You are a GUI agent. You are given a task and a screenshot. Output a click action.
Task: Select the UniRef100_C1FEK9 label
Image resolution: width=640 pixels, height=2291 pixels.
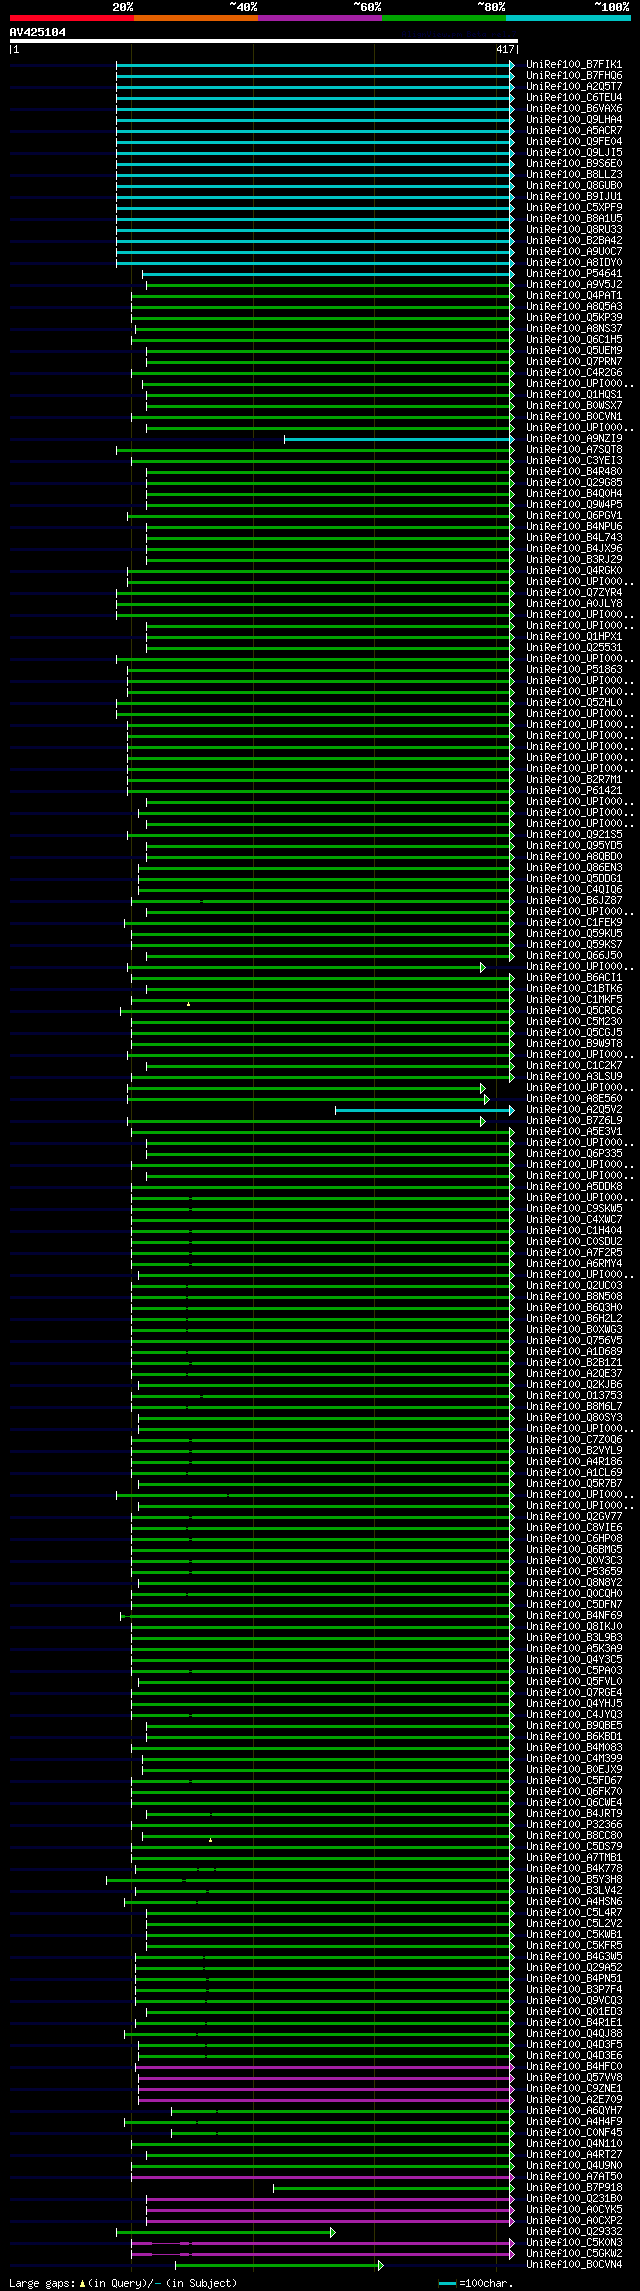(574, 923)
